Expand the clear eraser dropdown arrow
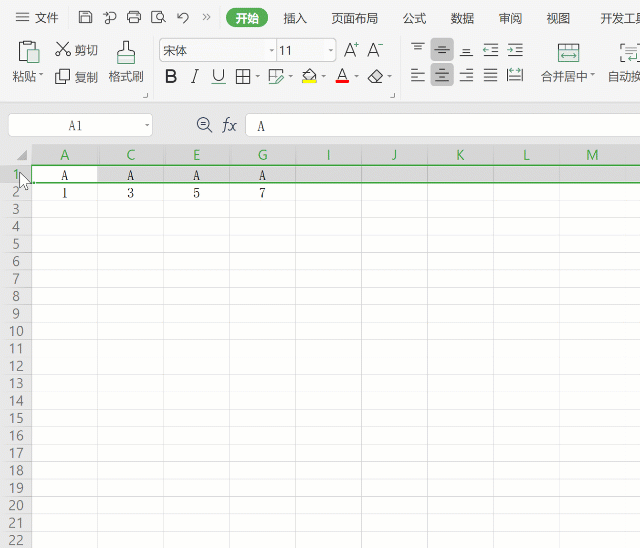Screen dimensions: 640x548 (x=389, y=76)
